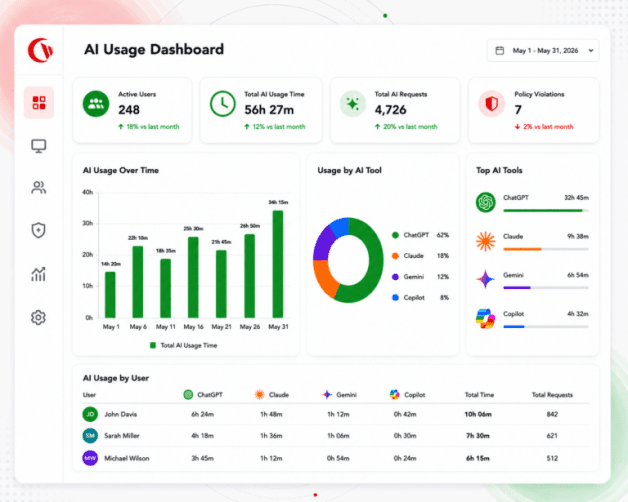Click the Copilot icon in table header
This screenshot has width=628, height=502.
(395, 395)
